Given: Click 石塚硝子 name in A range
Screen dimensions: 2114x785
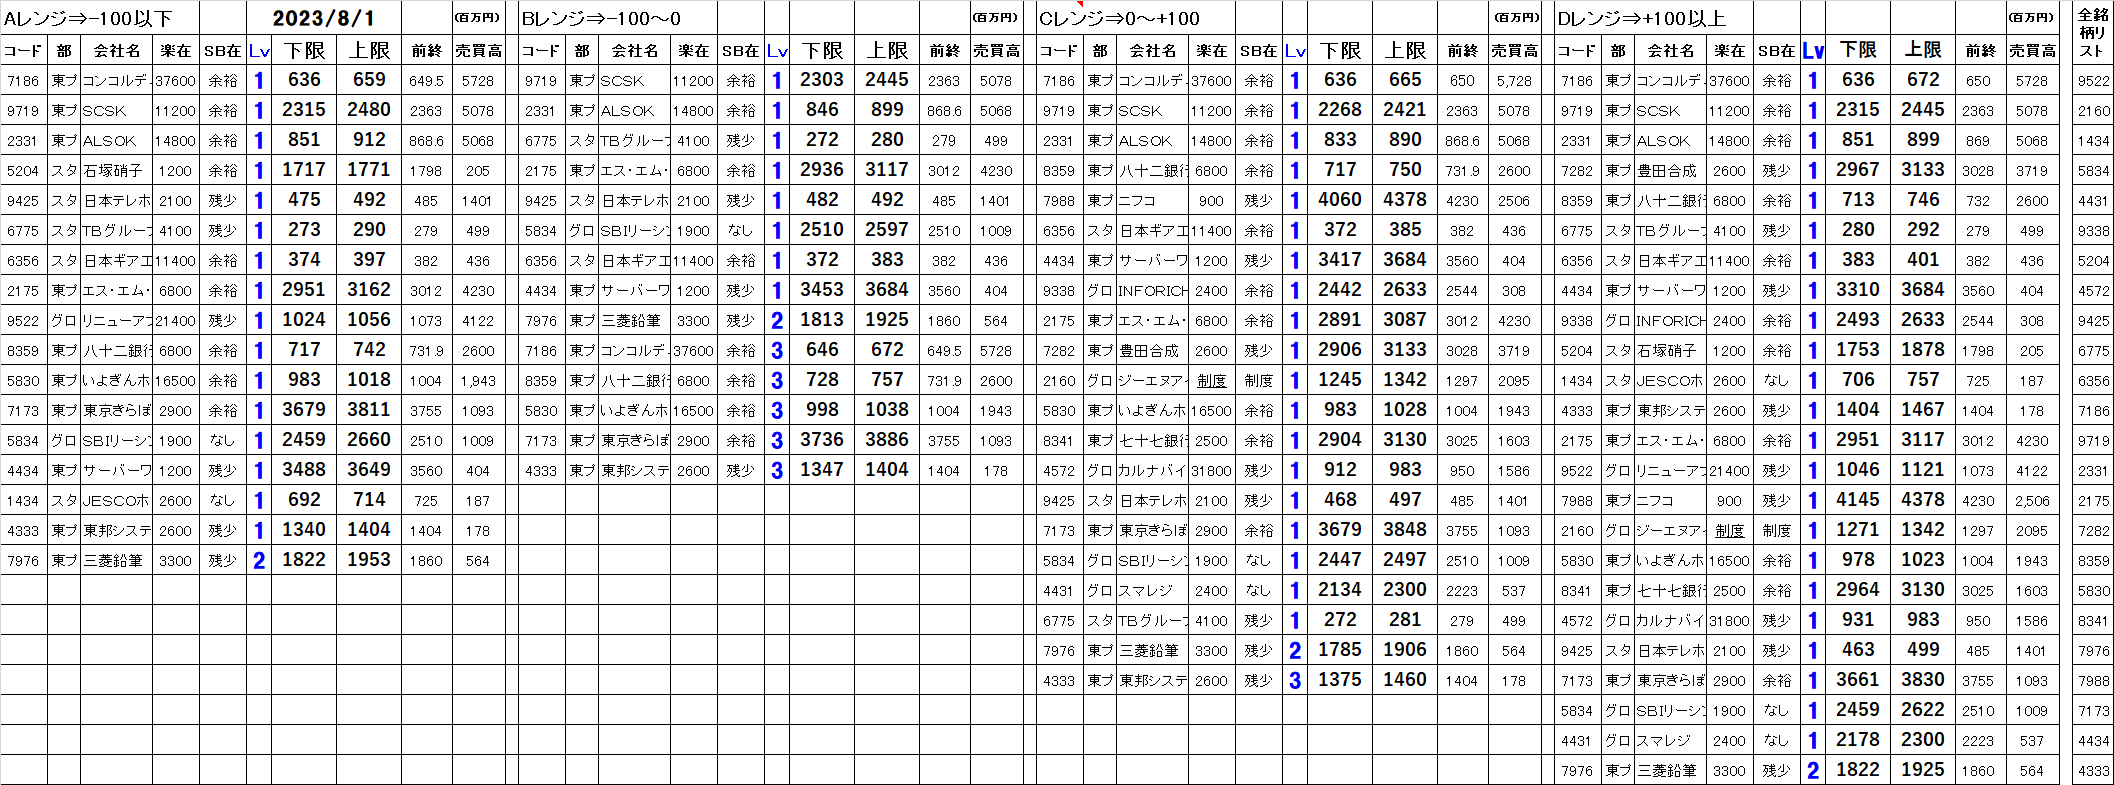Looking at the screenshot, I should point(113,171).
